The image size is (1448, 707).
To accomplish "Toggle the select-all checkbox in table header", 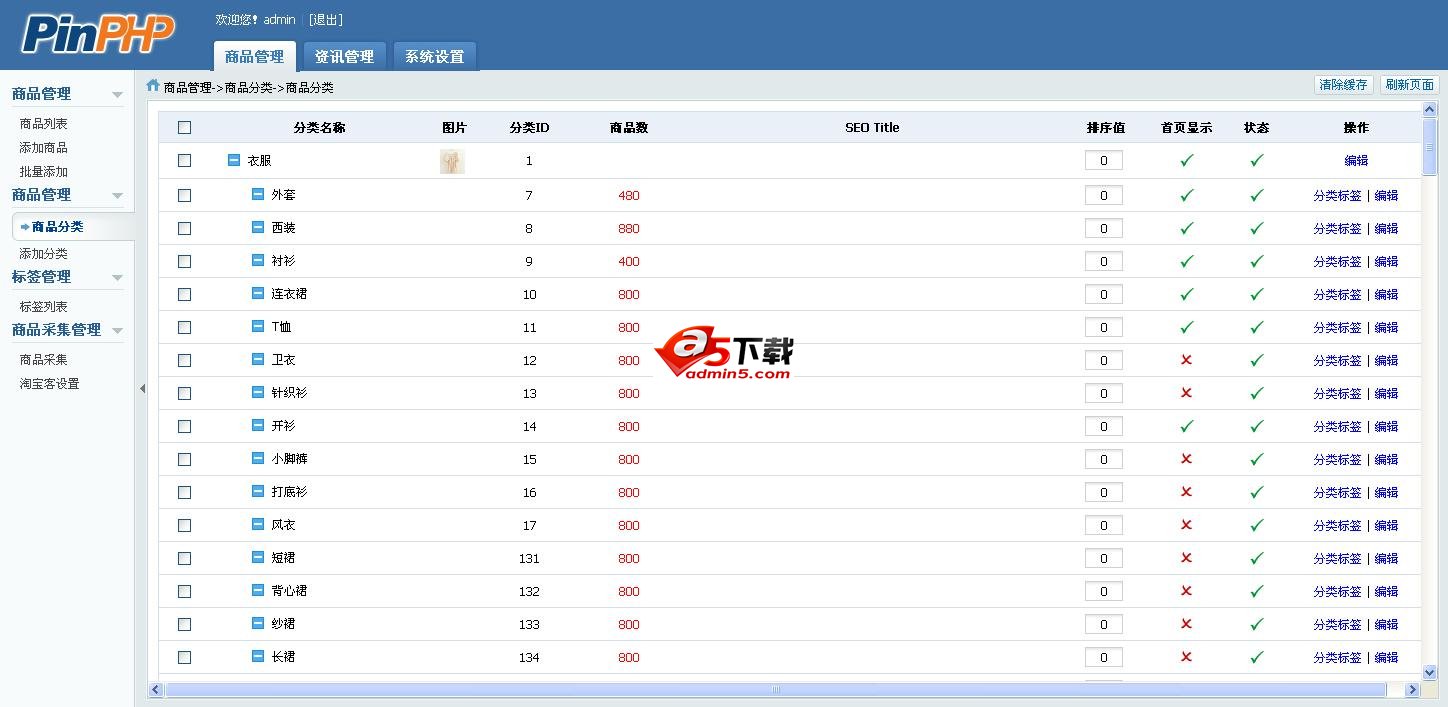I will point(184,127).
